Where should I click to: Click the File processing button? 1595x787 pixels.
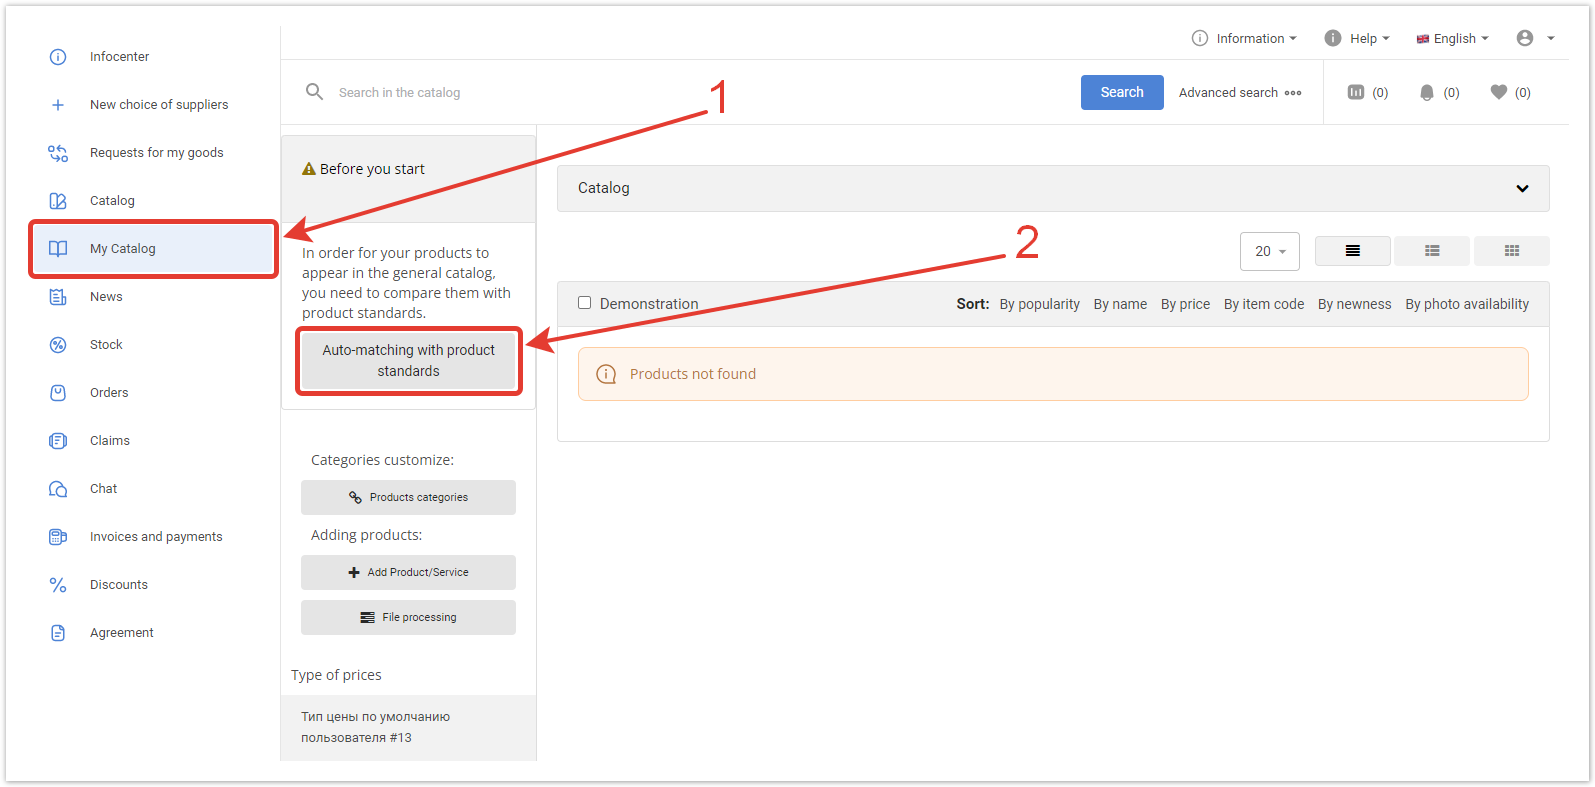[408, 617]
